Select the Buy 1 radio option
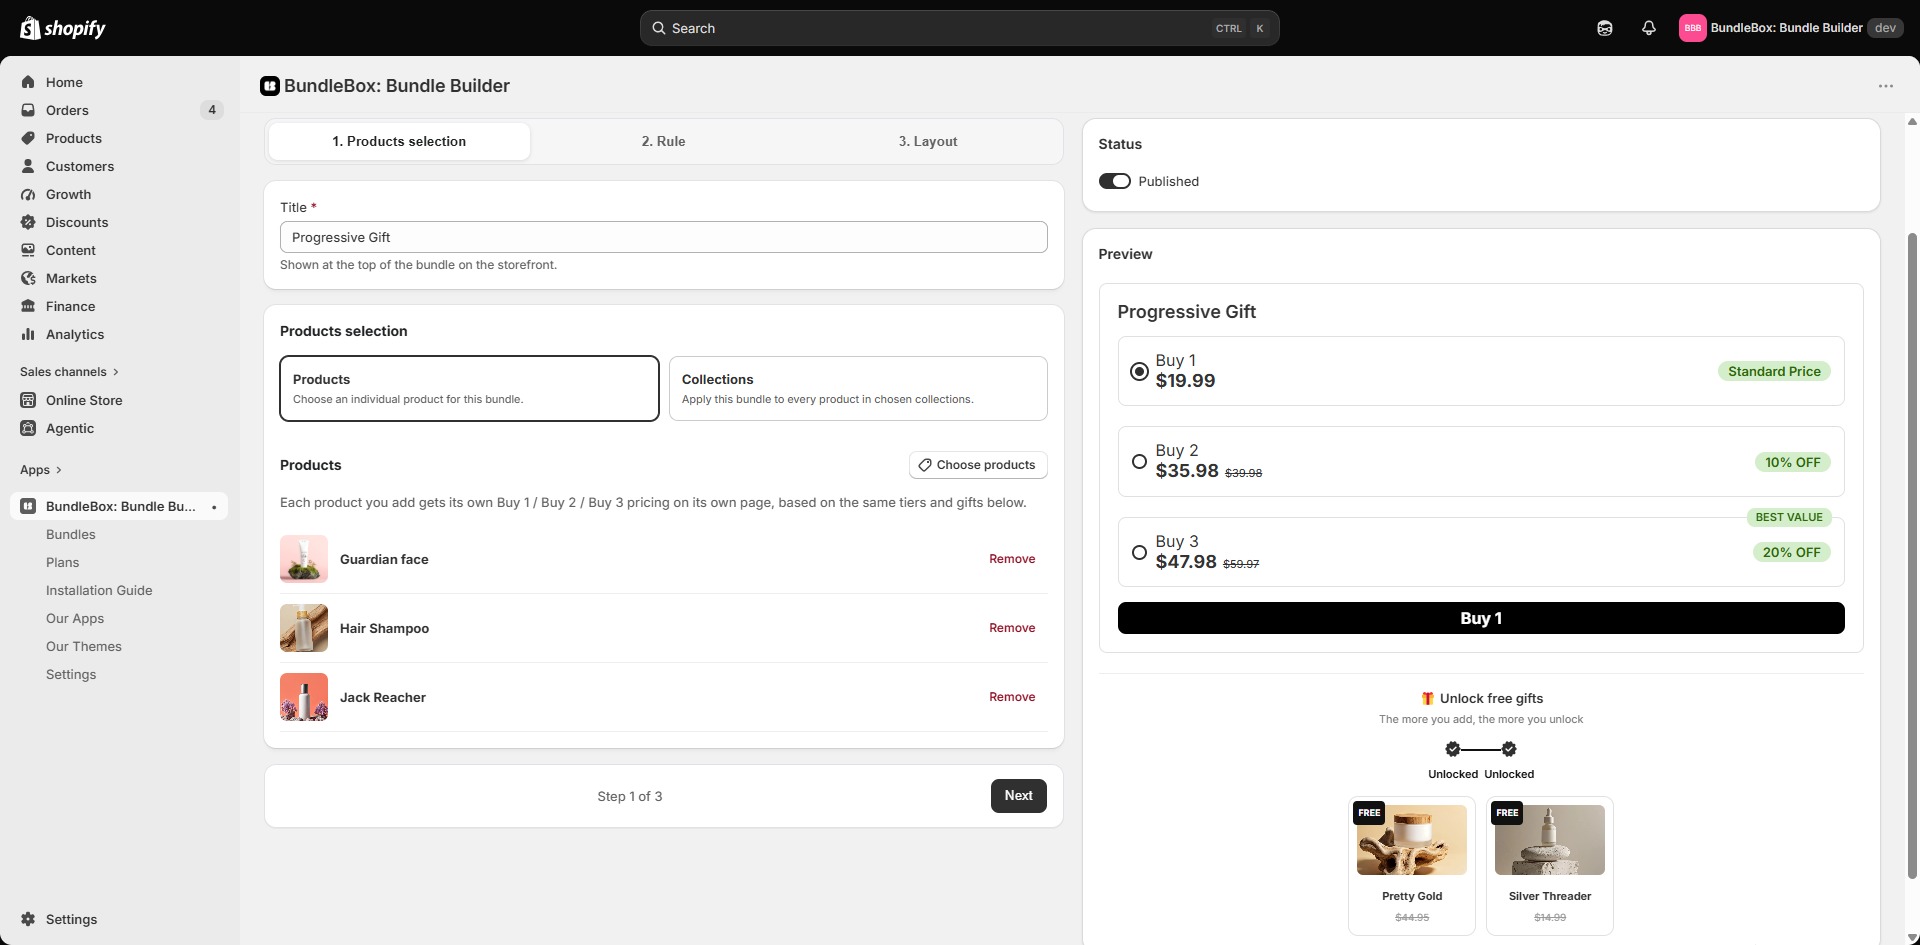Viewport: 1920px width, 945px height. click(x=1139, y=371)
